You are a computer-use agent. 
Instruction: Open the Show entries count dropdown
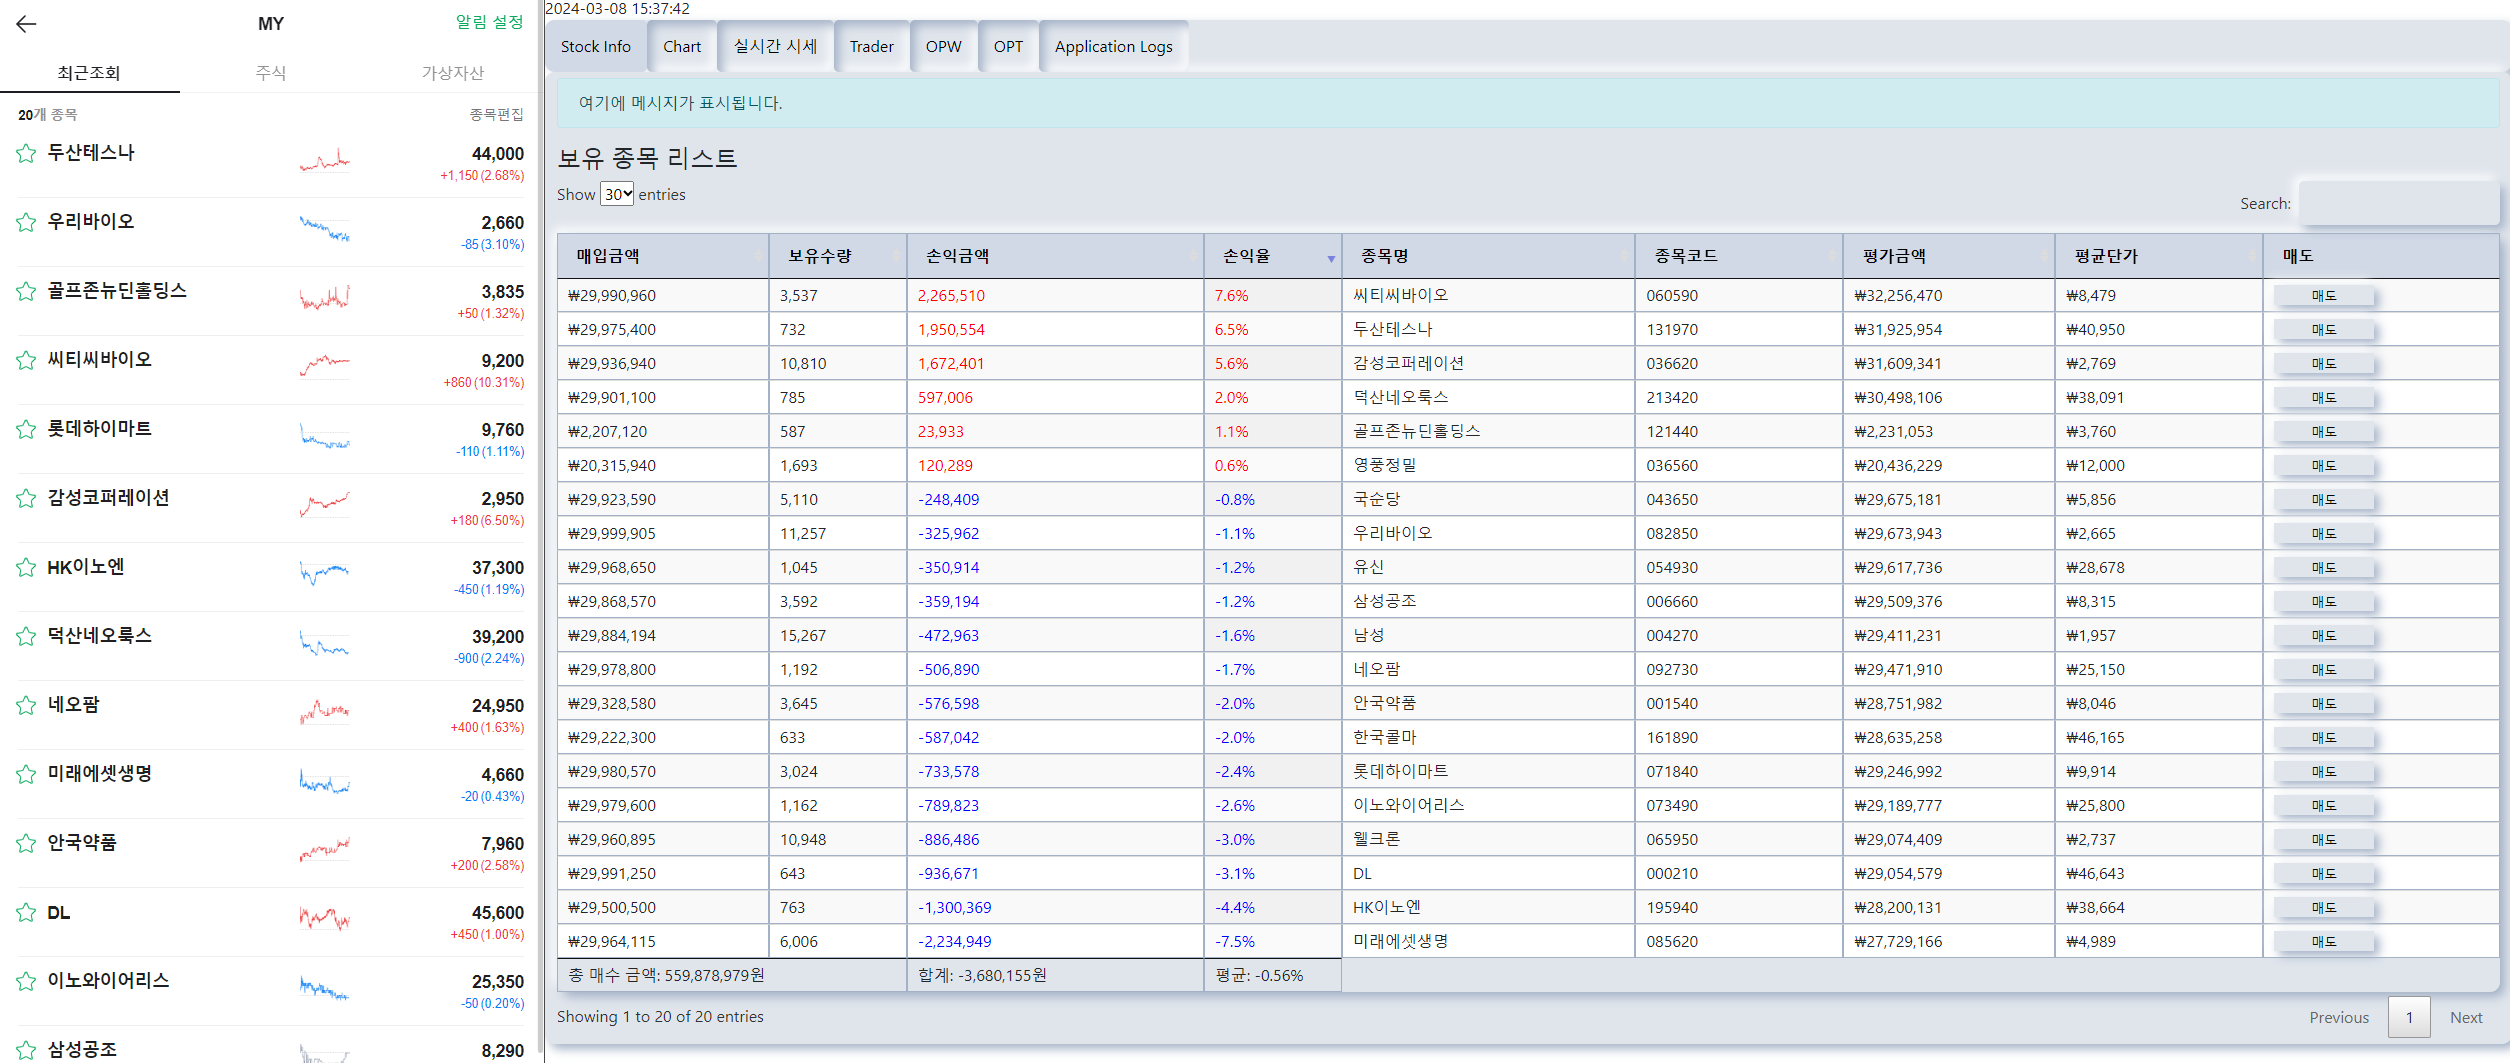coord(617,194)
